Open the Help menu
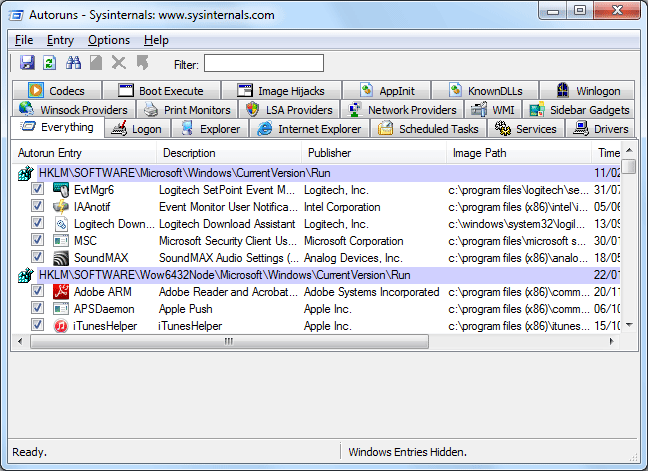Viewport: 648px width, 471px height. pos(156,40)
